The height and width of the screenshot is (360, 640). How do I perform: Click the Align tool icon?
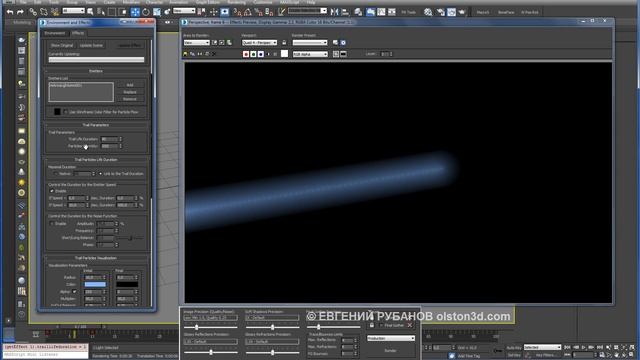click(x=345, y=12)
